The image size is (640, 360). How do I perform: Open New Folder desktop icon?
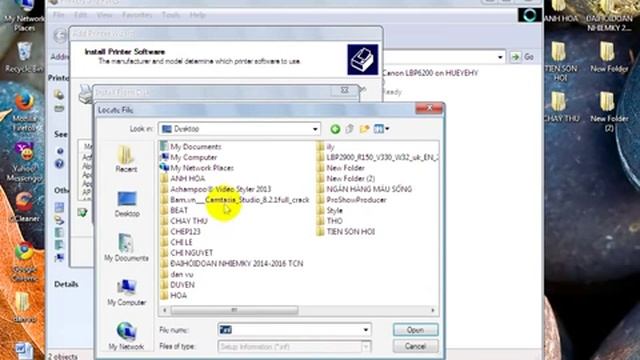[609, 57]
